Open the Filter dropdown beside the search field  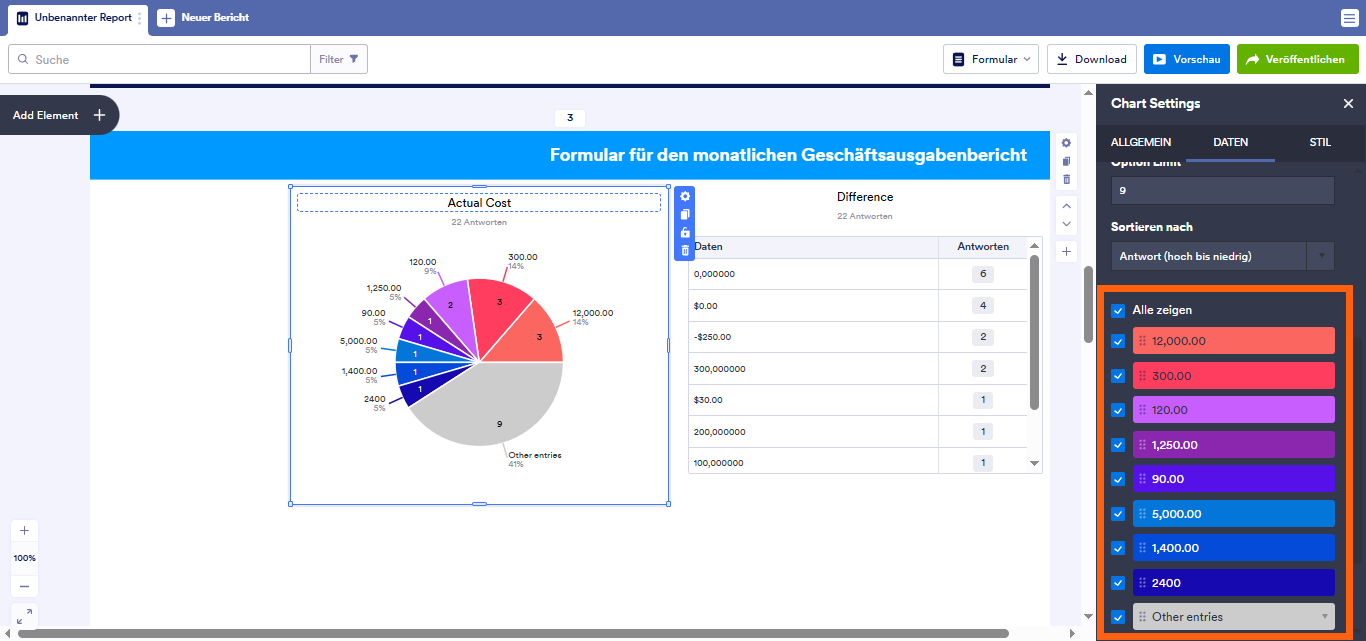(339, 58)
